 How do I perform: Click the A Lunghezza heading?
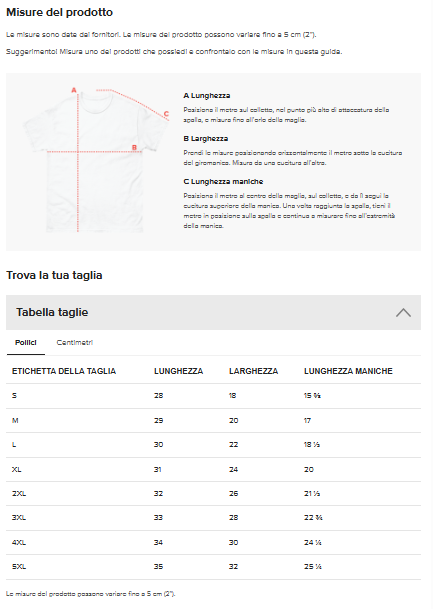click(207, 96)
